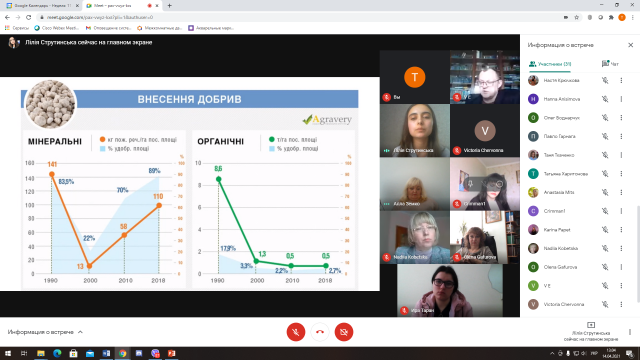Click the camera access icon in address bar
Screen dimensions: 640x360
point(566,17)
